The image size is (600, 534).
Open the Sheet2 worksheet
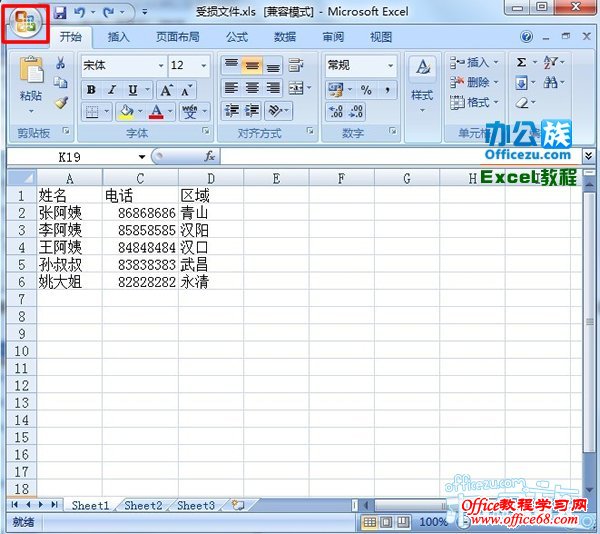tap(143, 506)
